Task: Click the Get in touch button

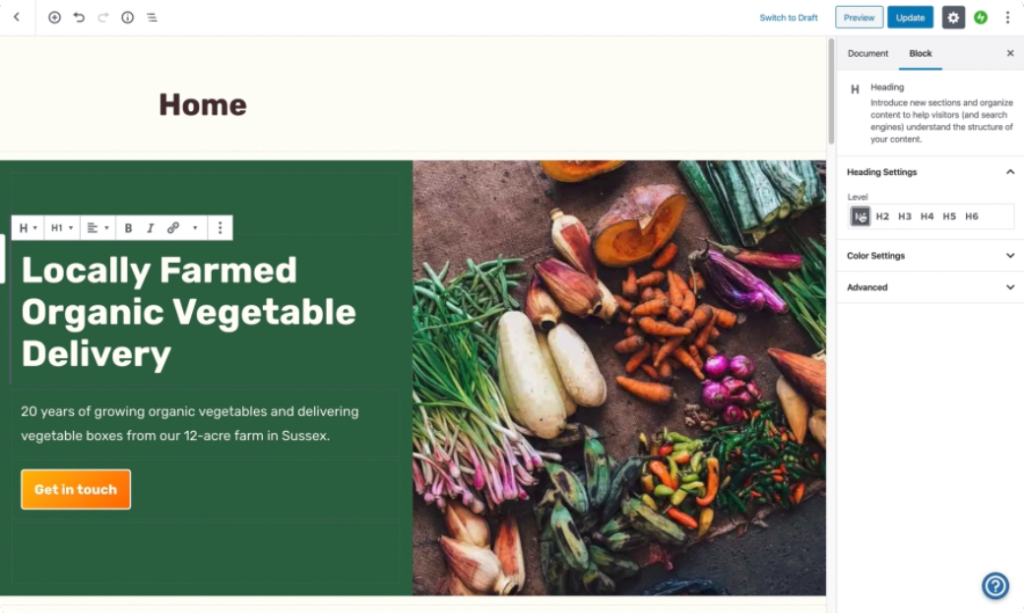Action: pyautogui.click(x=76, y=490)
